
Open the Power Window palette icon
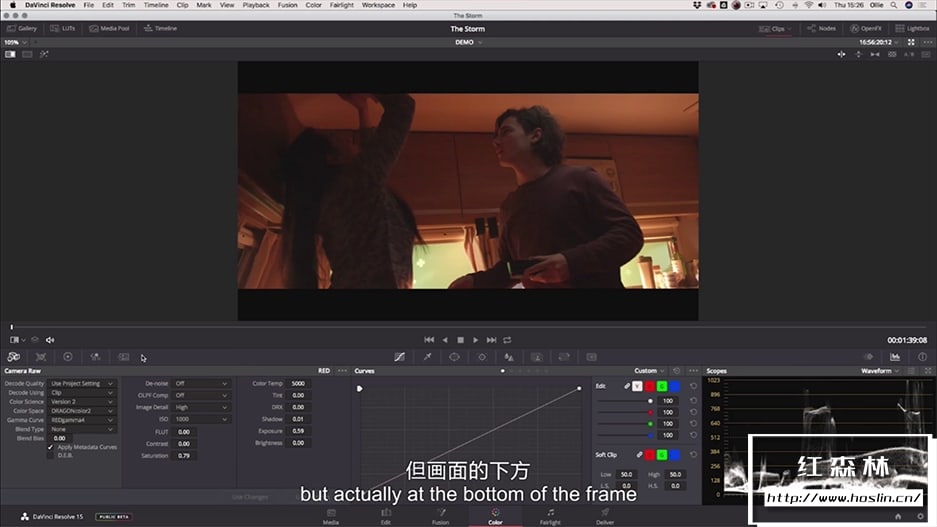pyautogui.click(x=454, y=357)
